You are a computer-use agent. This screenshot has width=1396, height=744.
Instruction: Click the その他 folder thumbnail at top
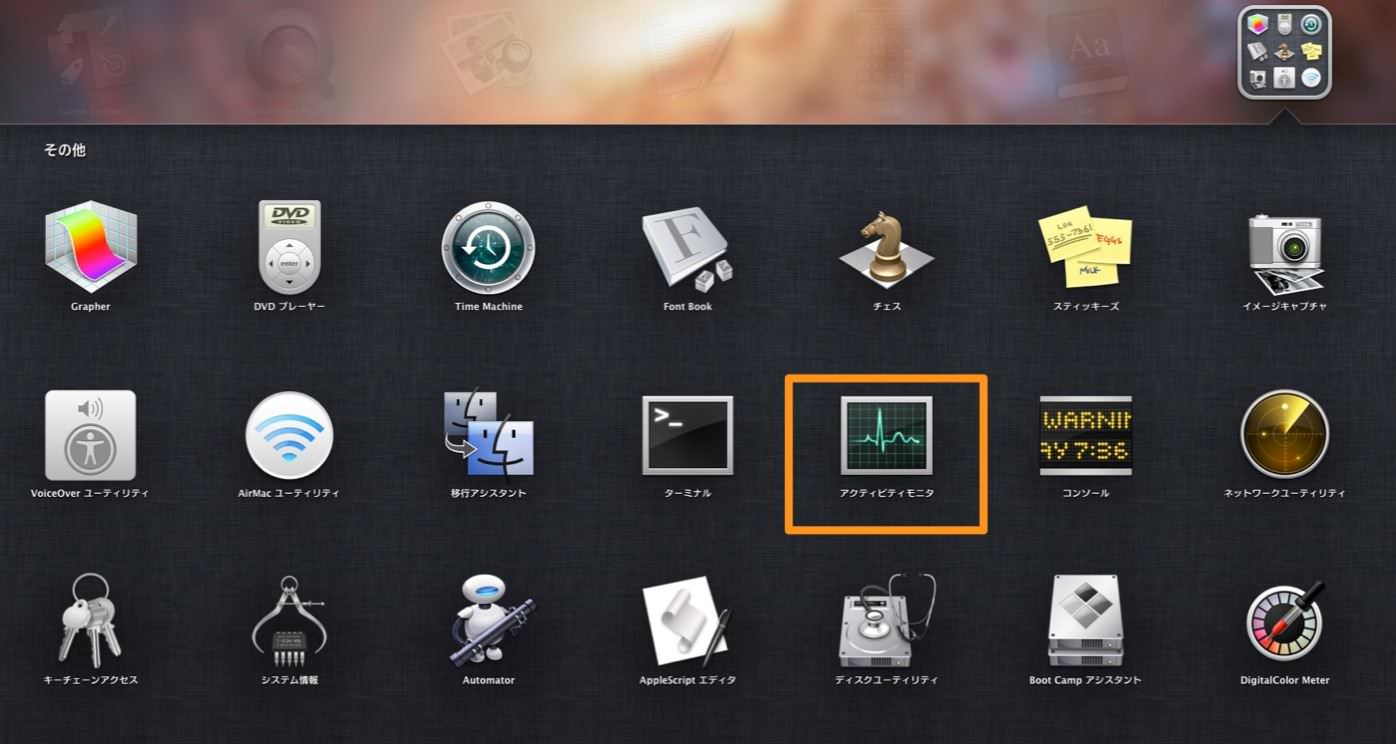(x=1285, y=52)
